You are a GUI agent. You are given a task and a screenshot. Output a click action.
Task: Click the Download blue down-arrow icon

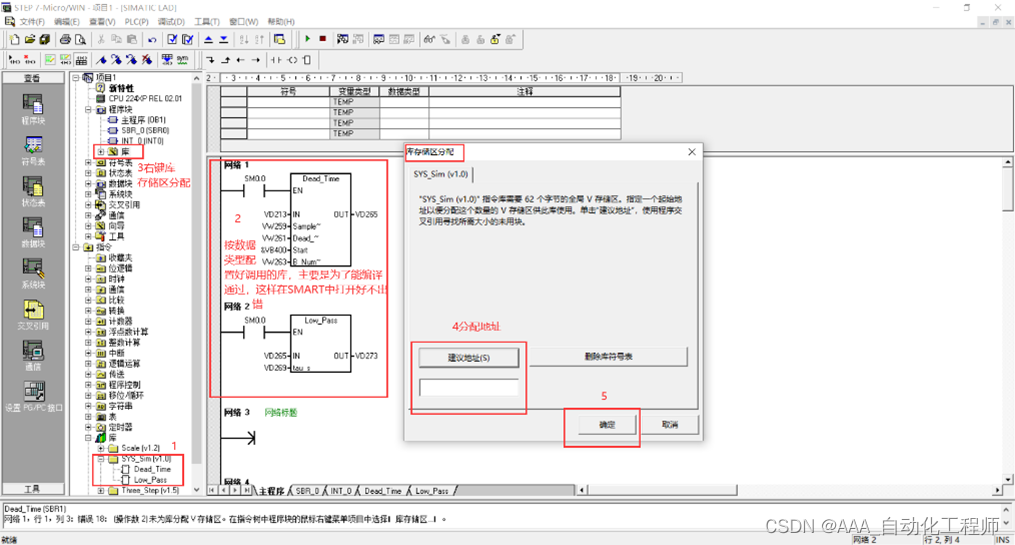pyautogui.click(x=224, y=39)
